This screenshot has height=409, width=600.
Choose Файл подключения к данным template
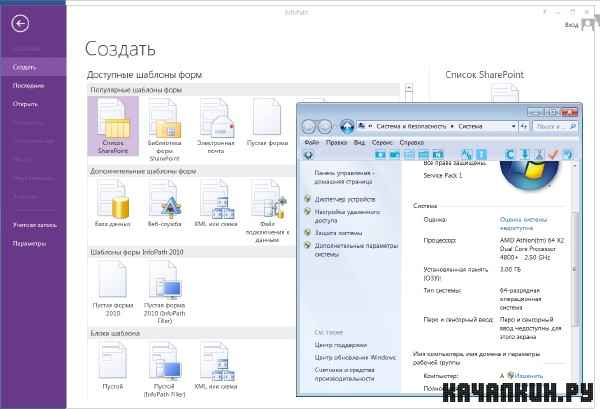pyautogui.click(x=267, y=211)
